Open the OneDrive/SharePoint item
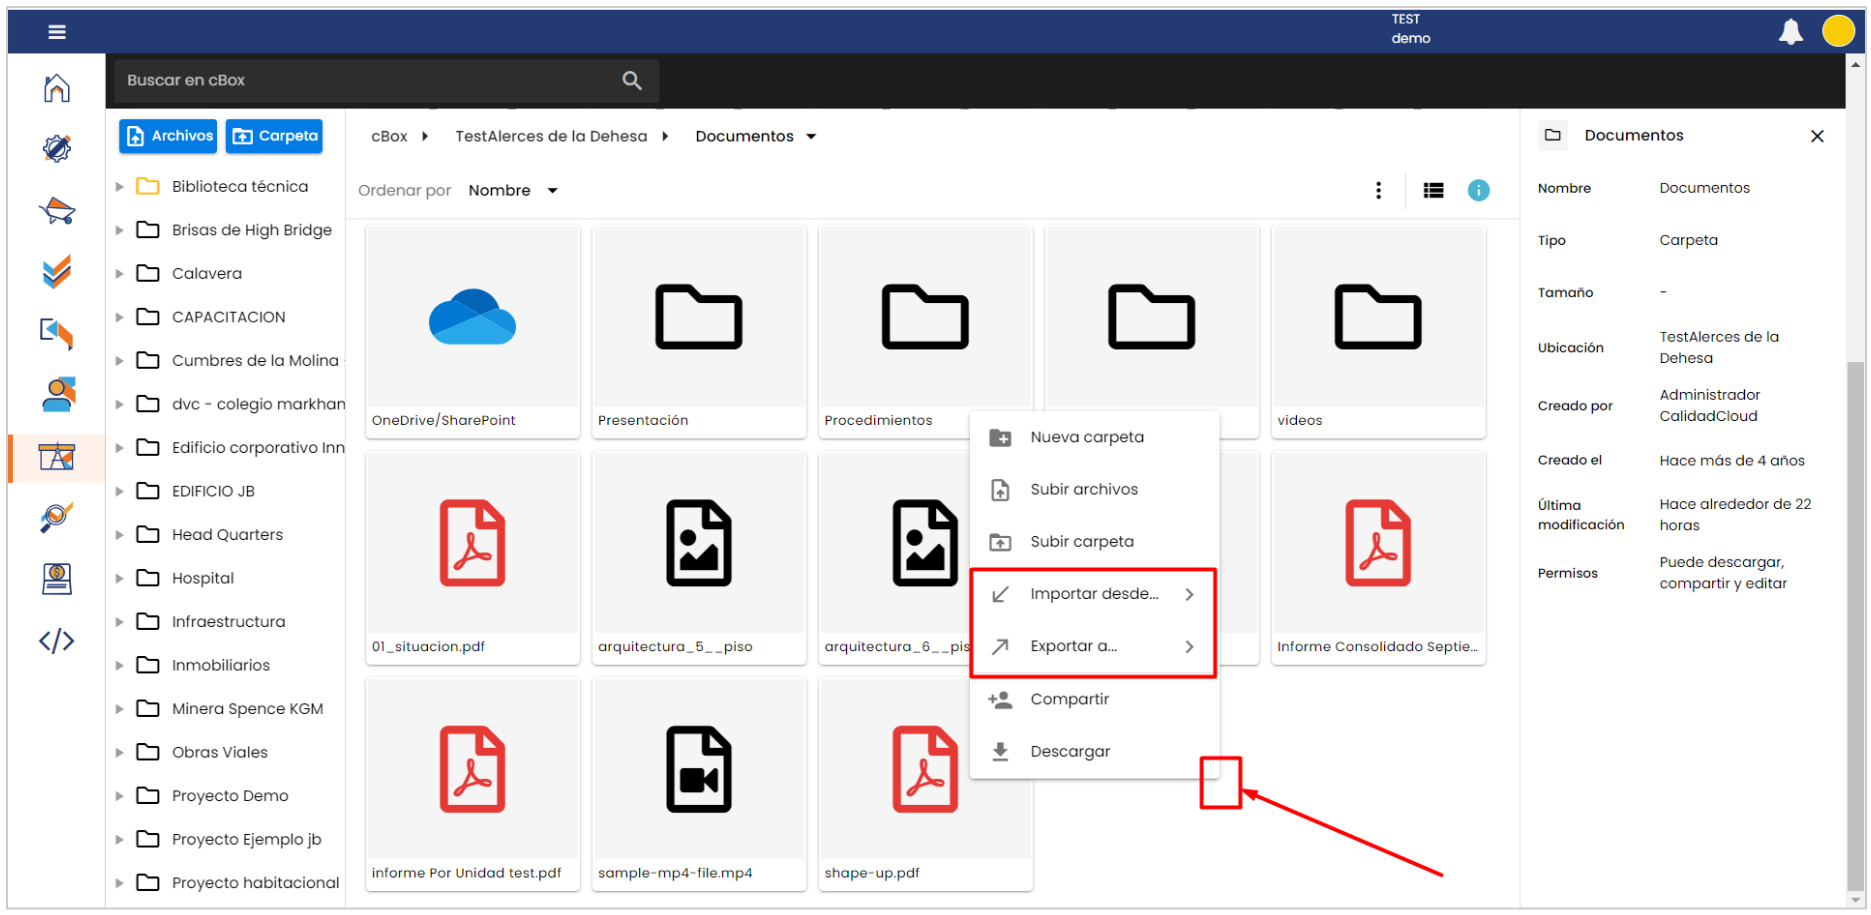The width and height of the screenshot is (1871, 915). point(472,331)
